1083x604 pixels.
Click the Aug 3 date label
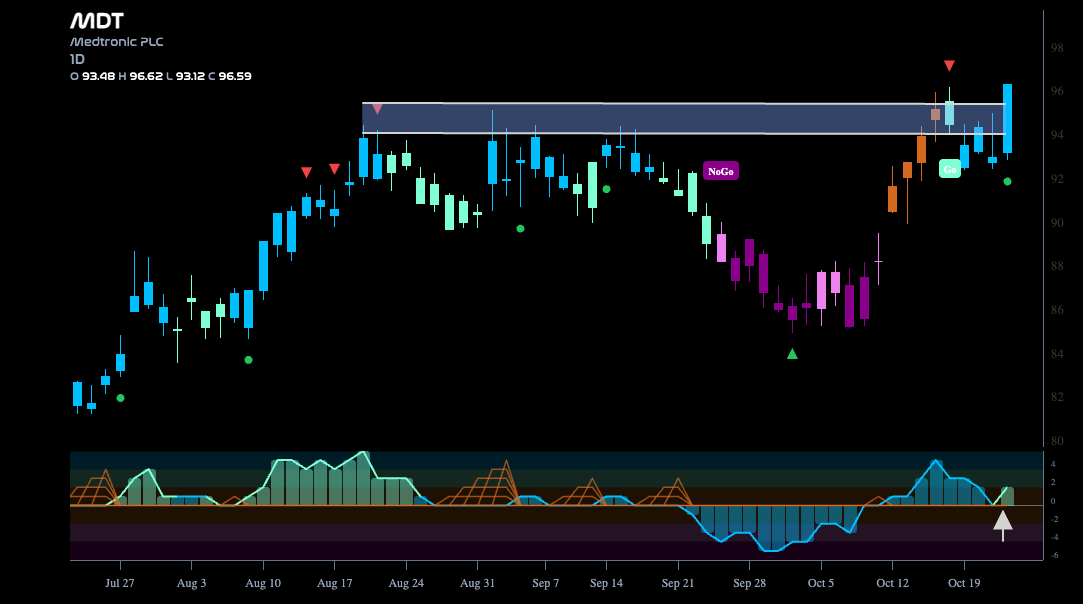191,583
